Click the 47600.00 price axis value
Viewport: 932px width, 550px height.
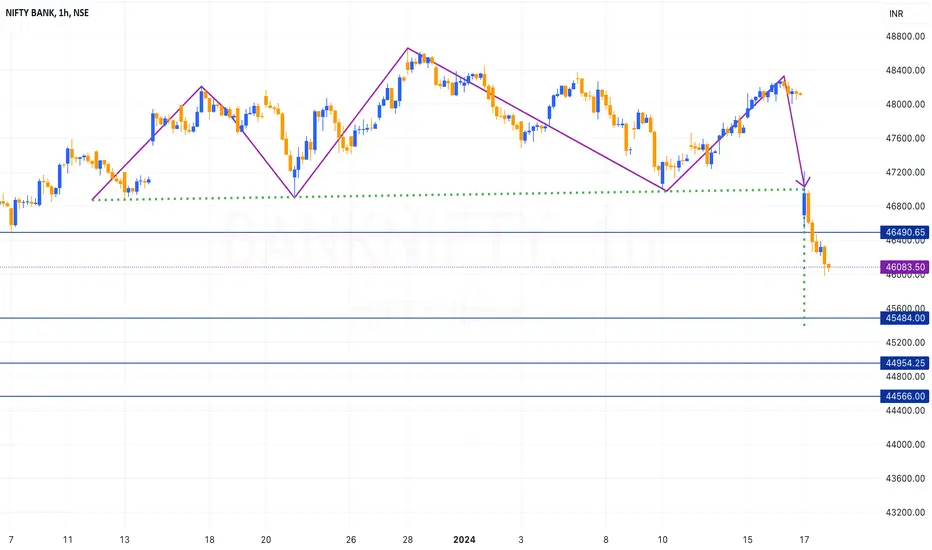pyautogui.click(x=905, y=138)
